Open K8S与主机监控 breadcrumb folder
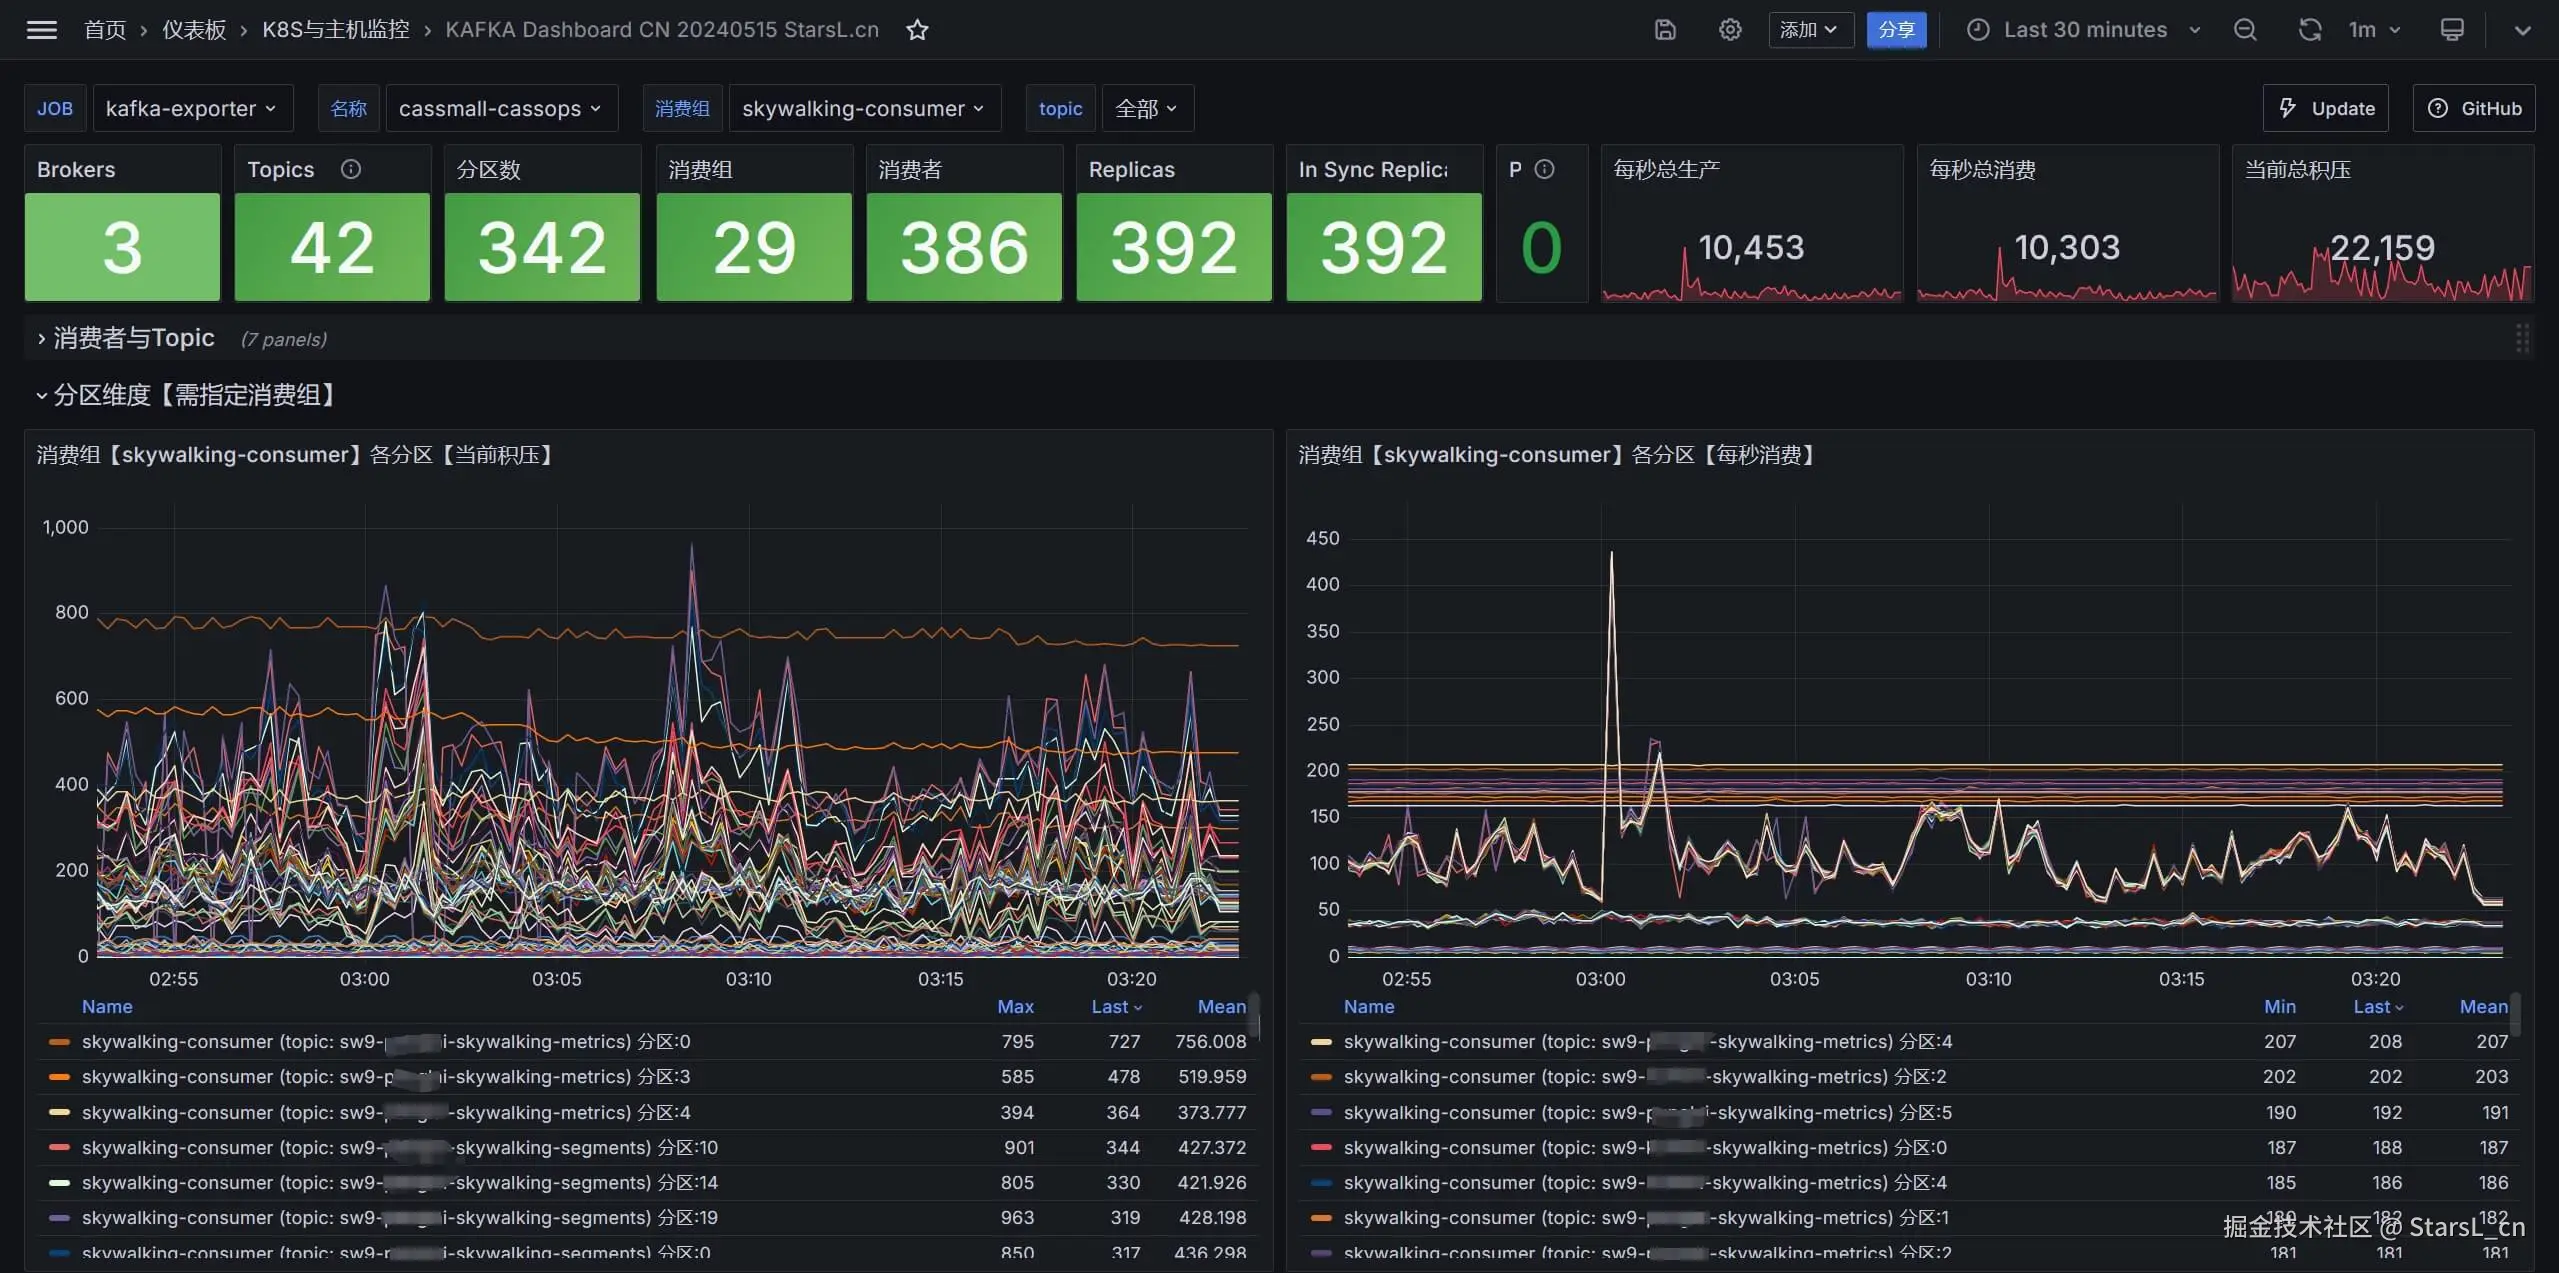 tap(335, 30)
